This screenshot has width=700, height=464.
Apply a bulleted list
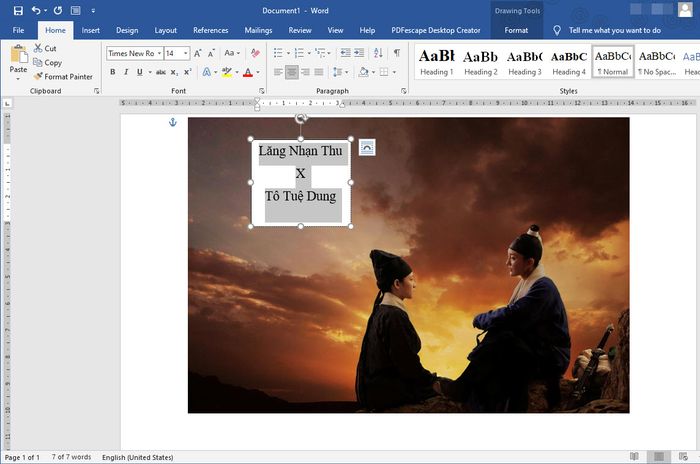coord(278,53)
